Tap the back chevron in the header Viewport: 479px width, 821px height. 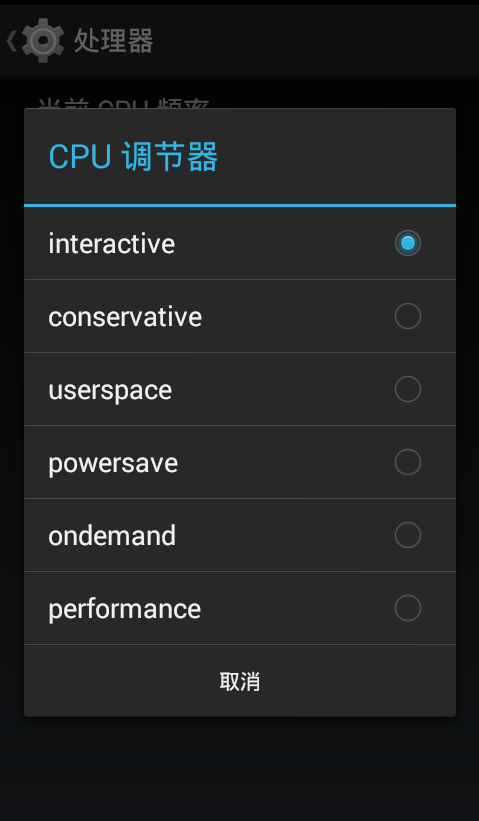(11, 41)
